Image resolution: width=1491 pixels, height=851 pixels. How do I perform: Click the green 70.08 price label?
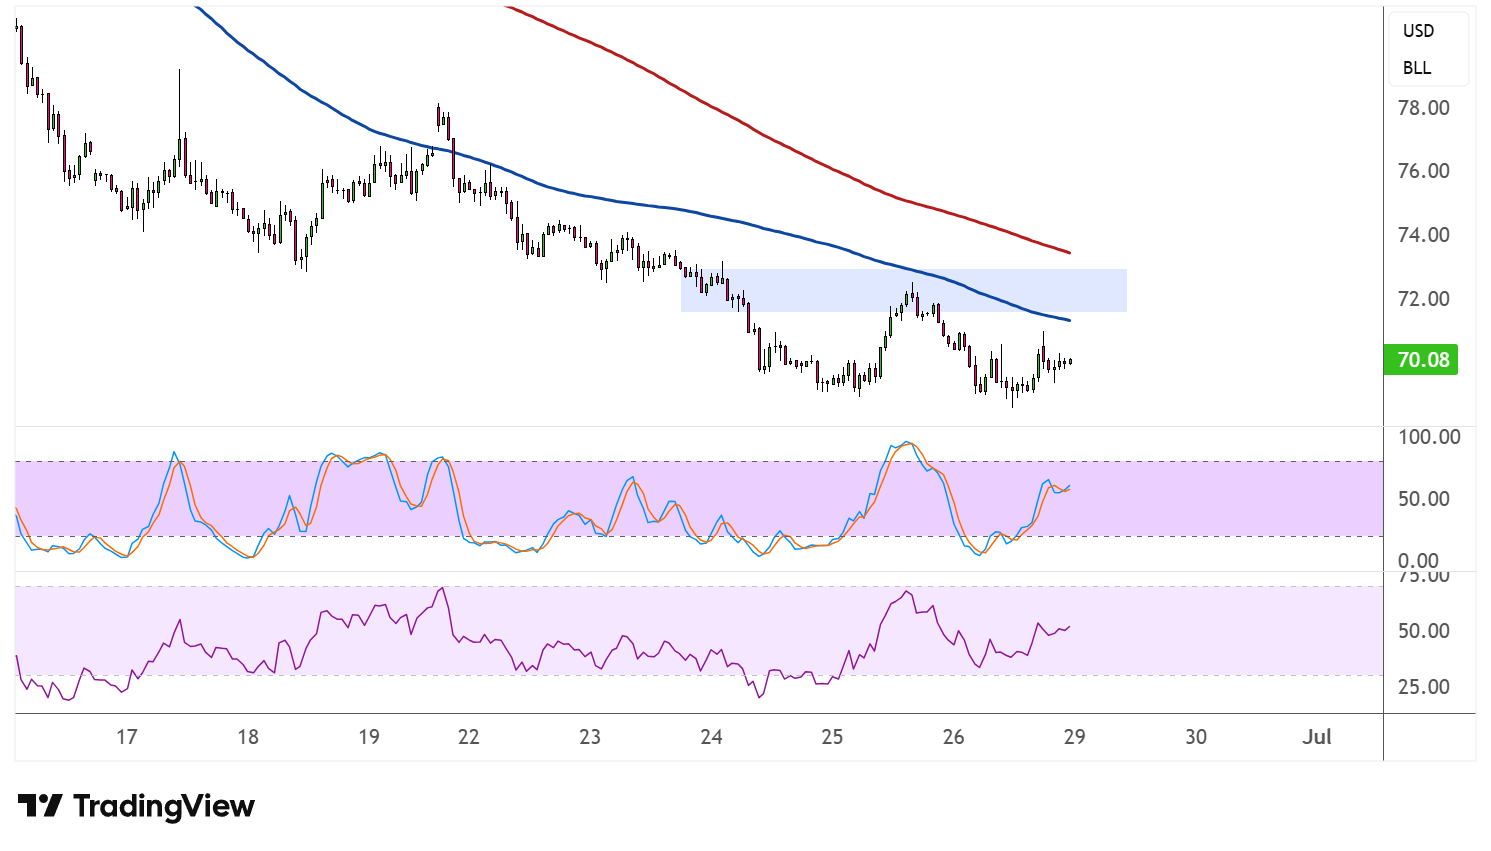click(1421, 360)
